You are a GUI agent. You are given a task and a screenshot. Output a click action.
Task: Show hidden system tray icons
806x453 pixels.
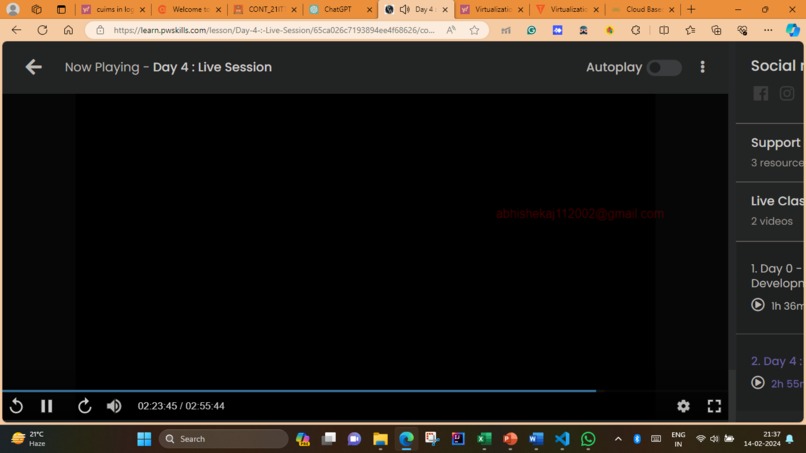coord(618,439)
